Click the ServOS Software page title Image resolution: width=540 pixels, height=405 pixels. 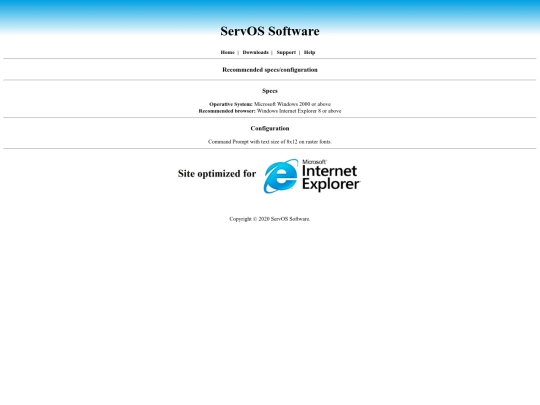(270, 31)
